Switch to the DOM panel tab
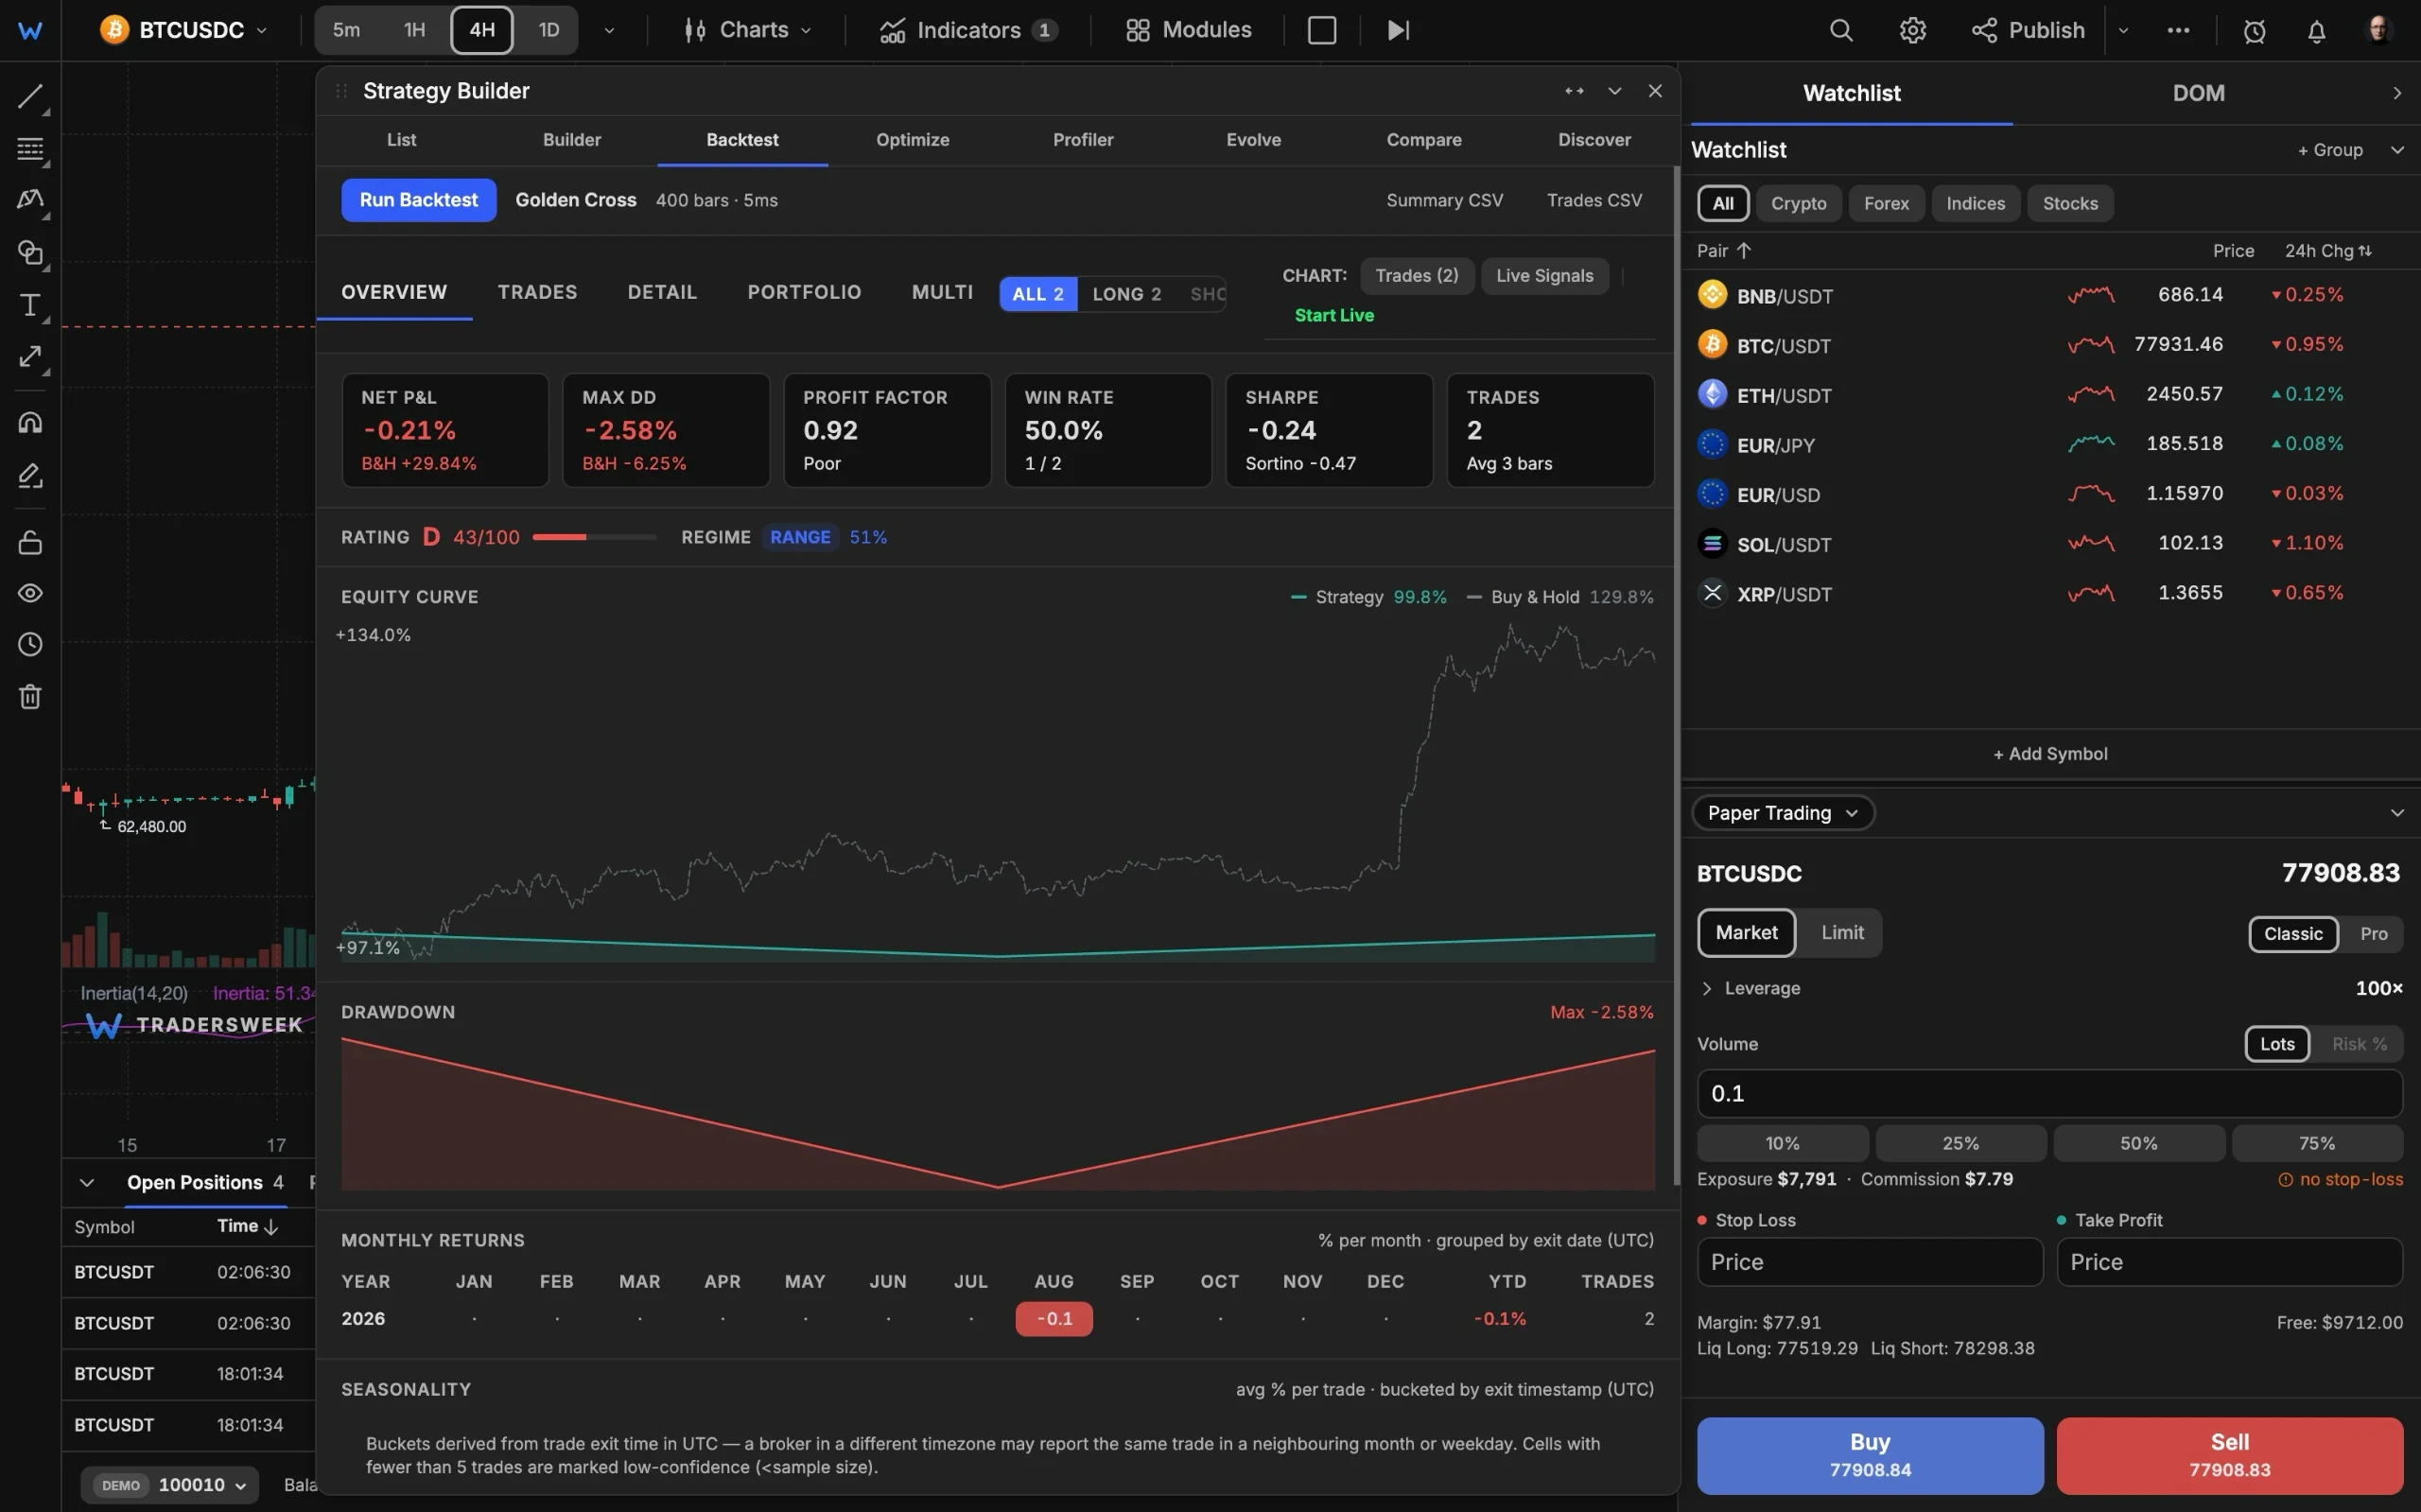 (2198, 93)
